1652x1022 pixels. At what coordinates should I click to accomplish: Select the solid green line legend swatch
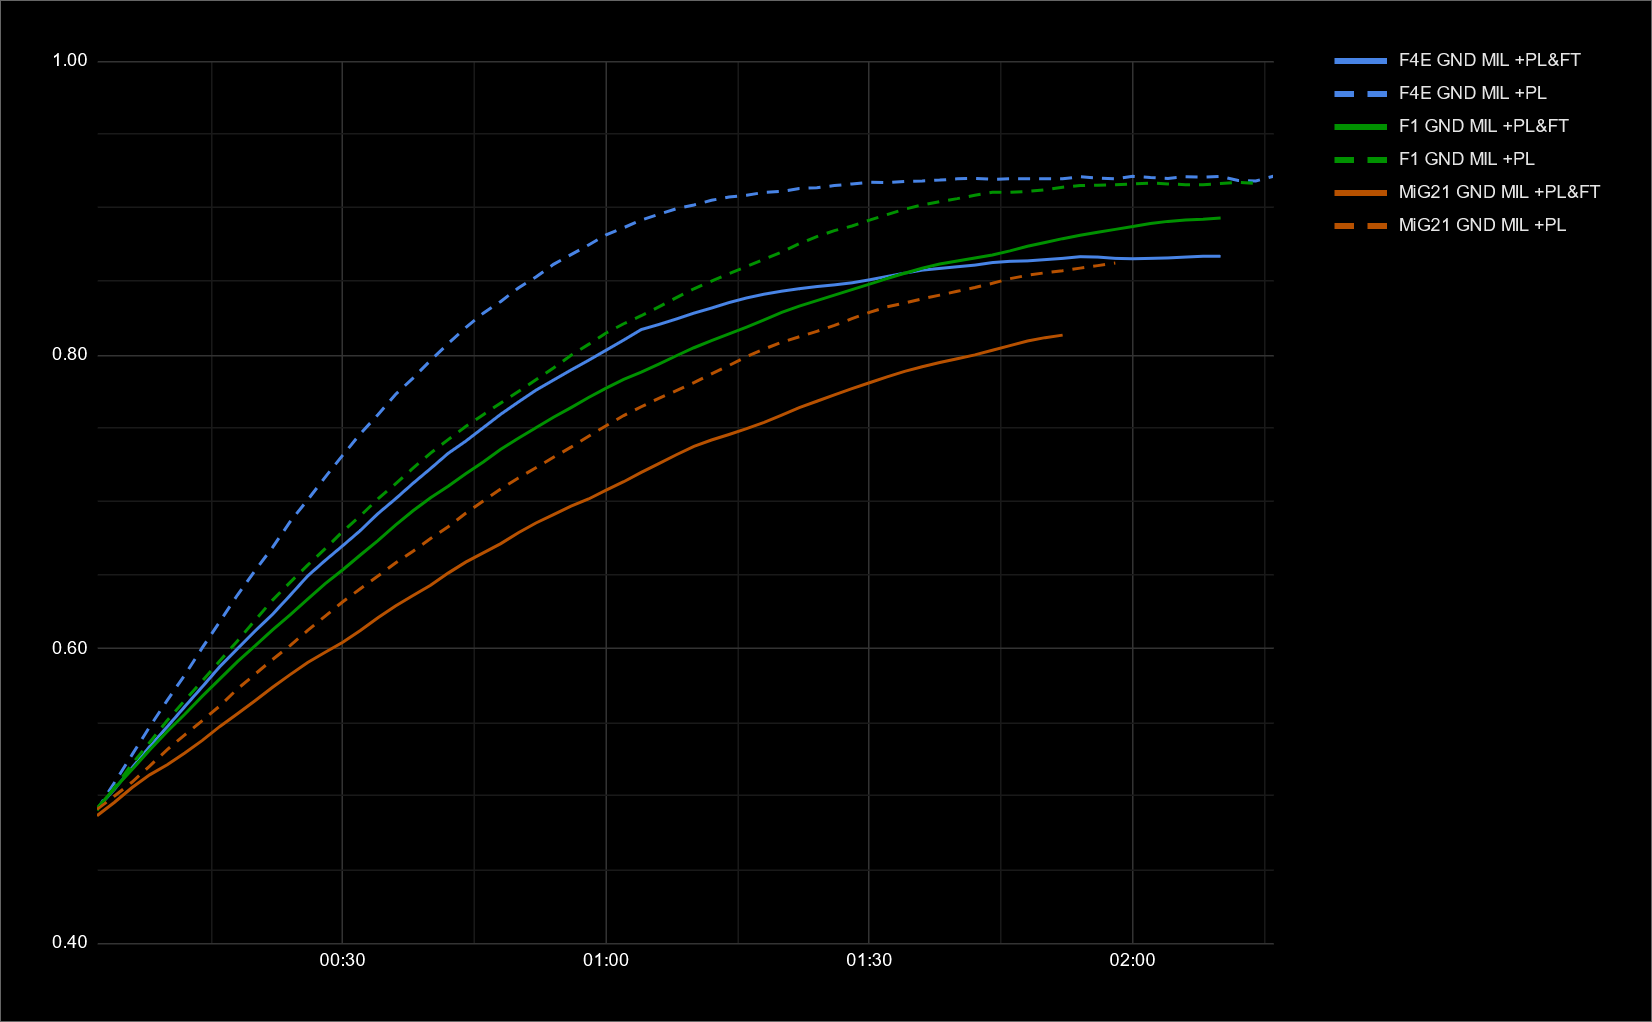click(x=1360, y=126)
